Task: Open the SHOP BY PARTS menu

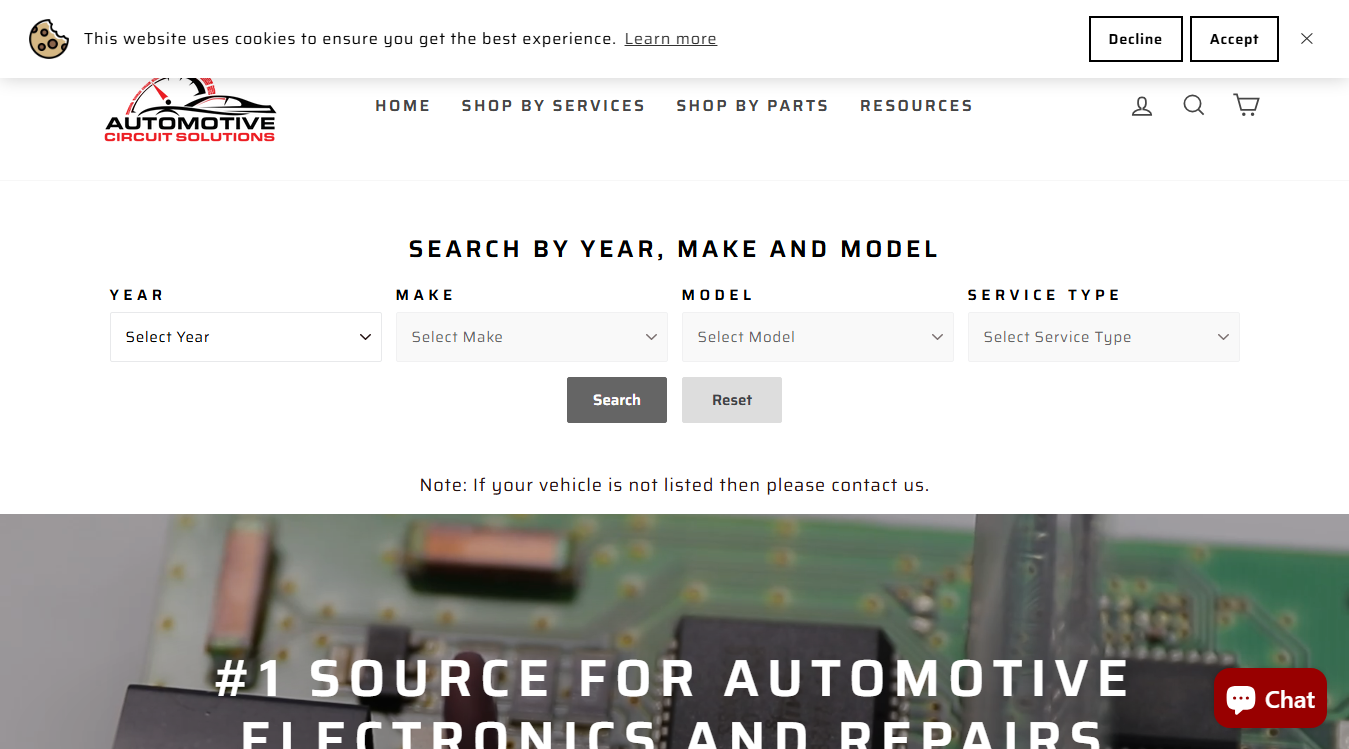Action: 752,106
